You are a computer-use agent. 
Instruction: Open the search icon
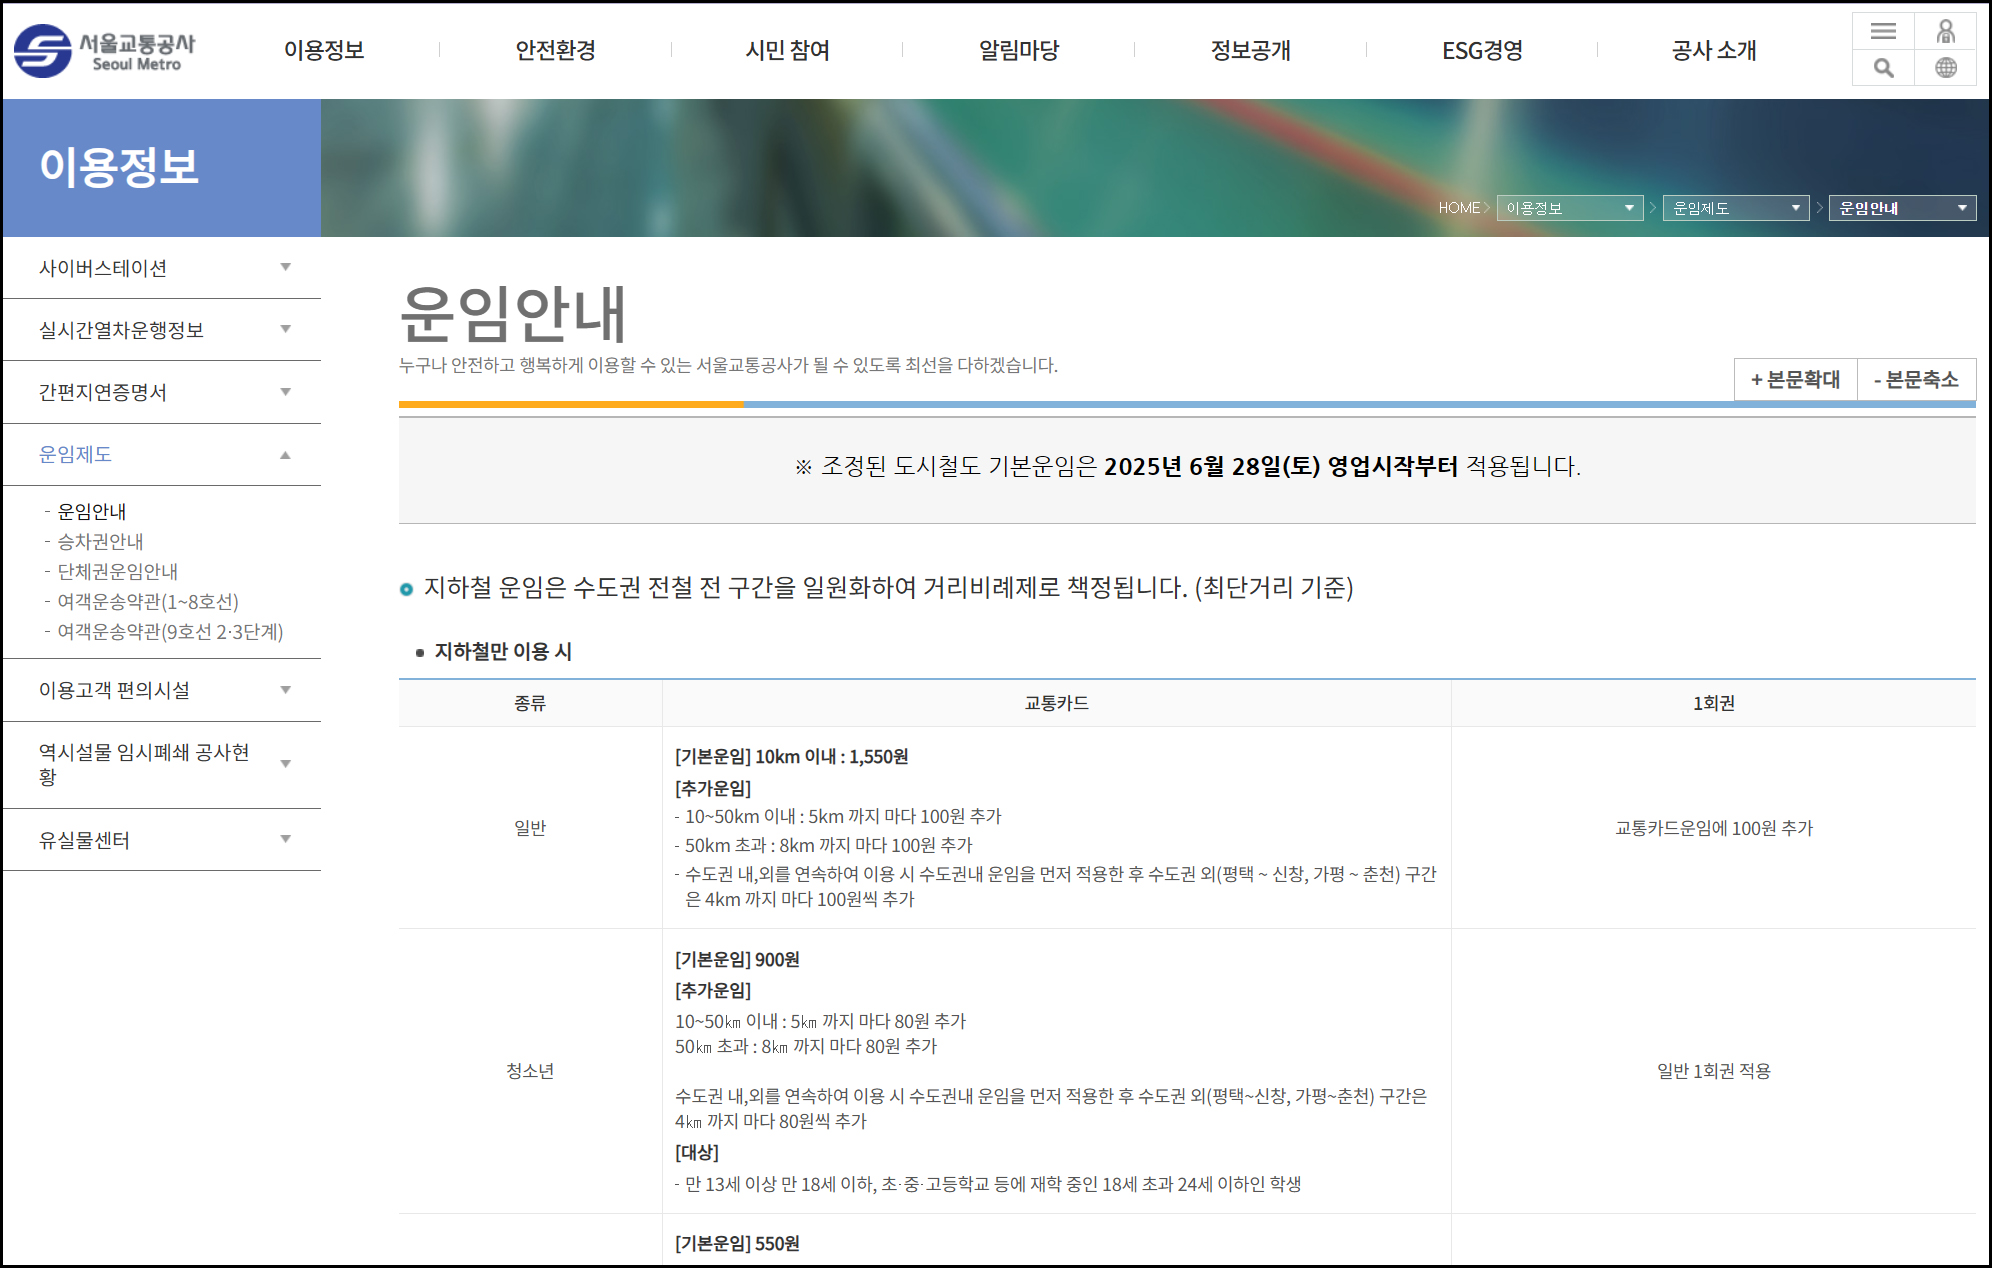point(1883,68)
